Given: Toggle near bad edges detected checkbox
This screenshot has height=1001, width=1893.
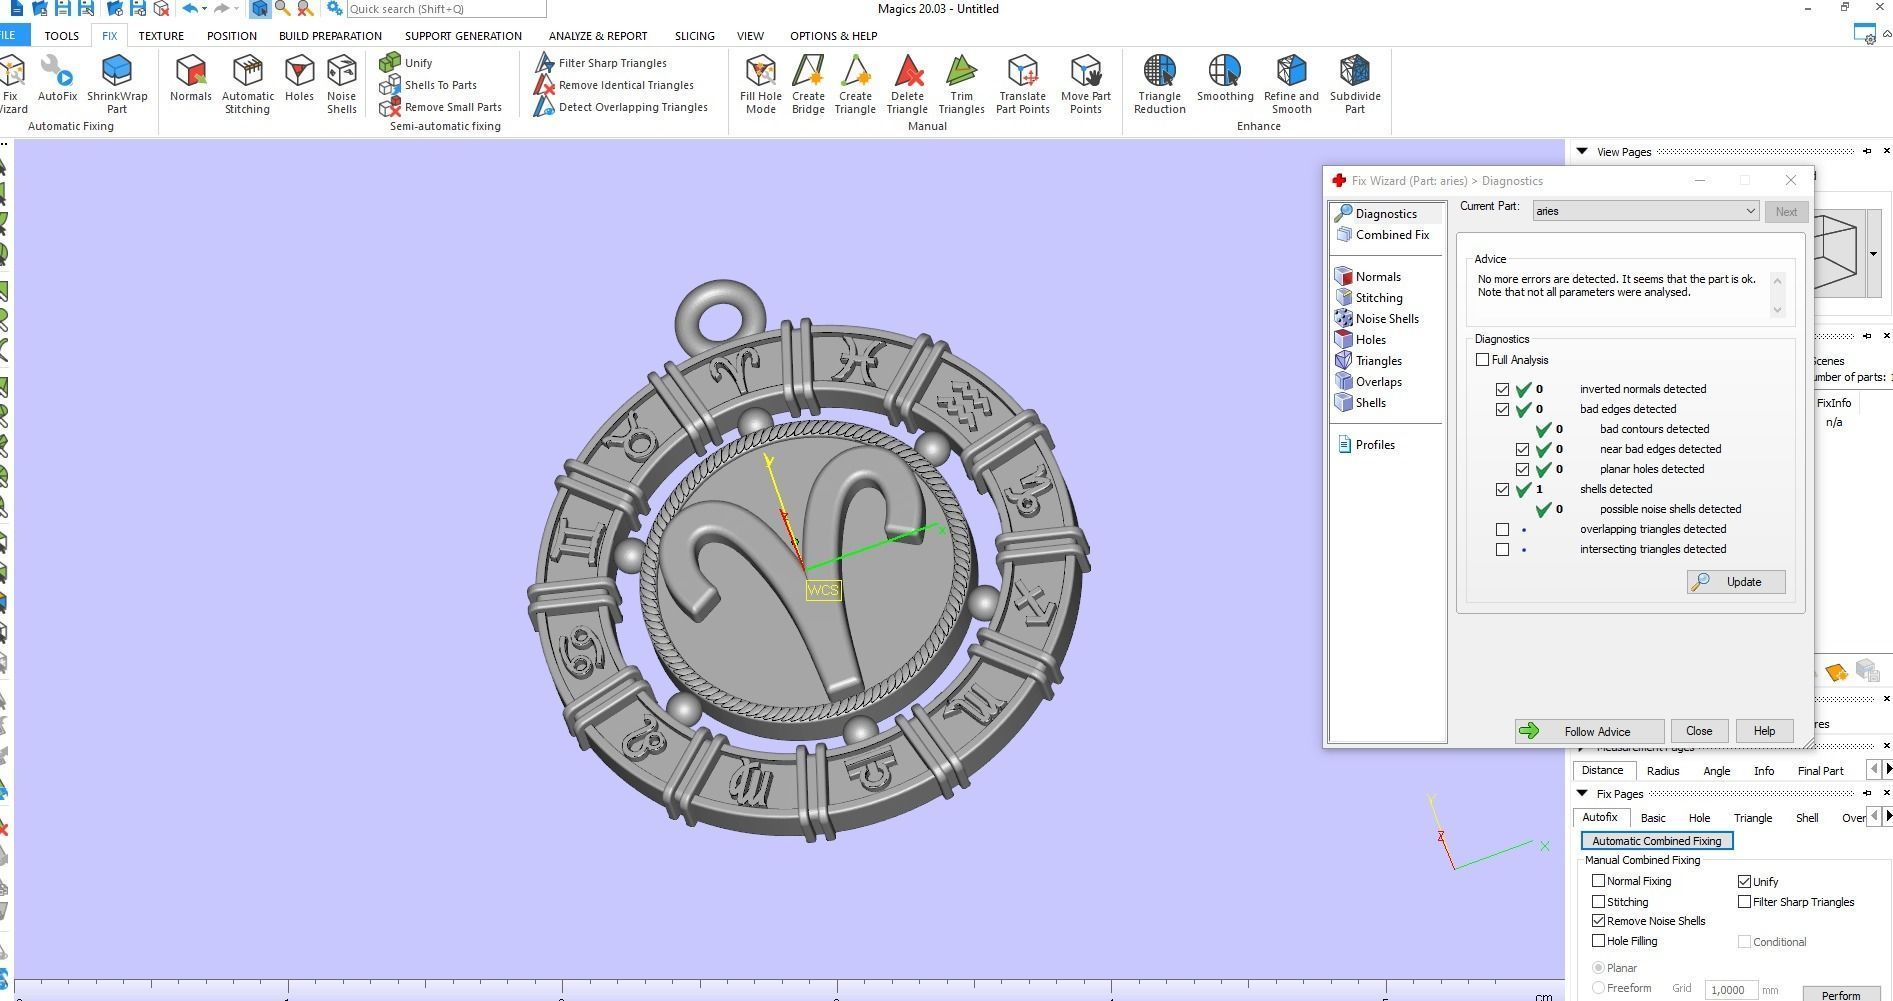Looking at the screenshot, I should pyautogui.click(x=1522, y=449).
